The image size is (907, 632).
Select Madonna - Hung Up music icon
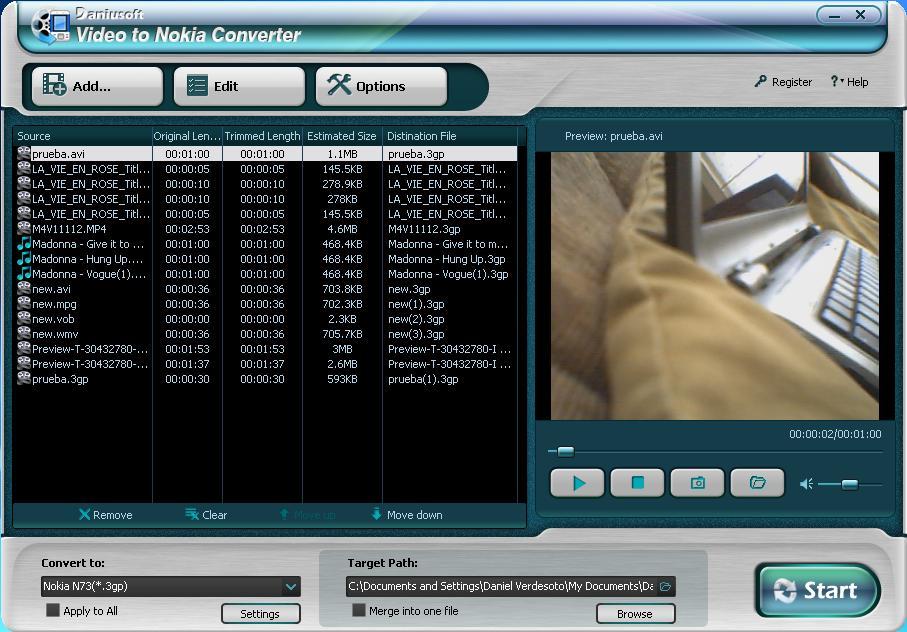(24, 258)
